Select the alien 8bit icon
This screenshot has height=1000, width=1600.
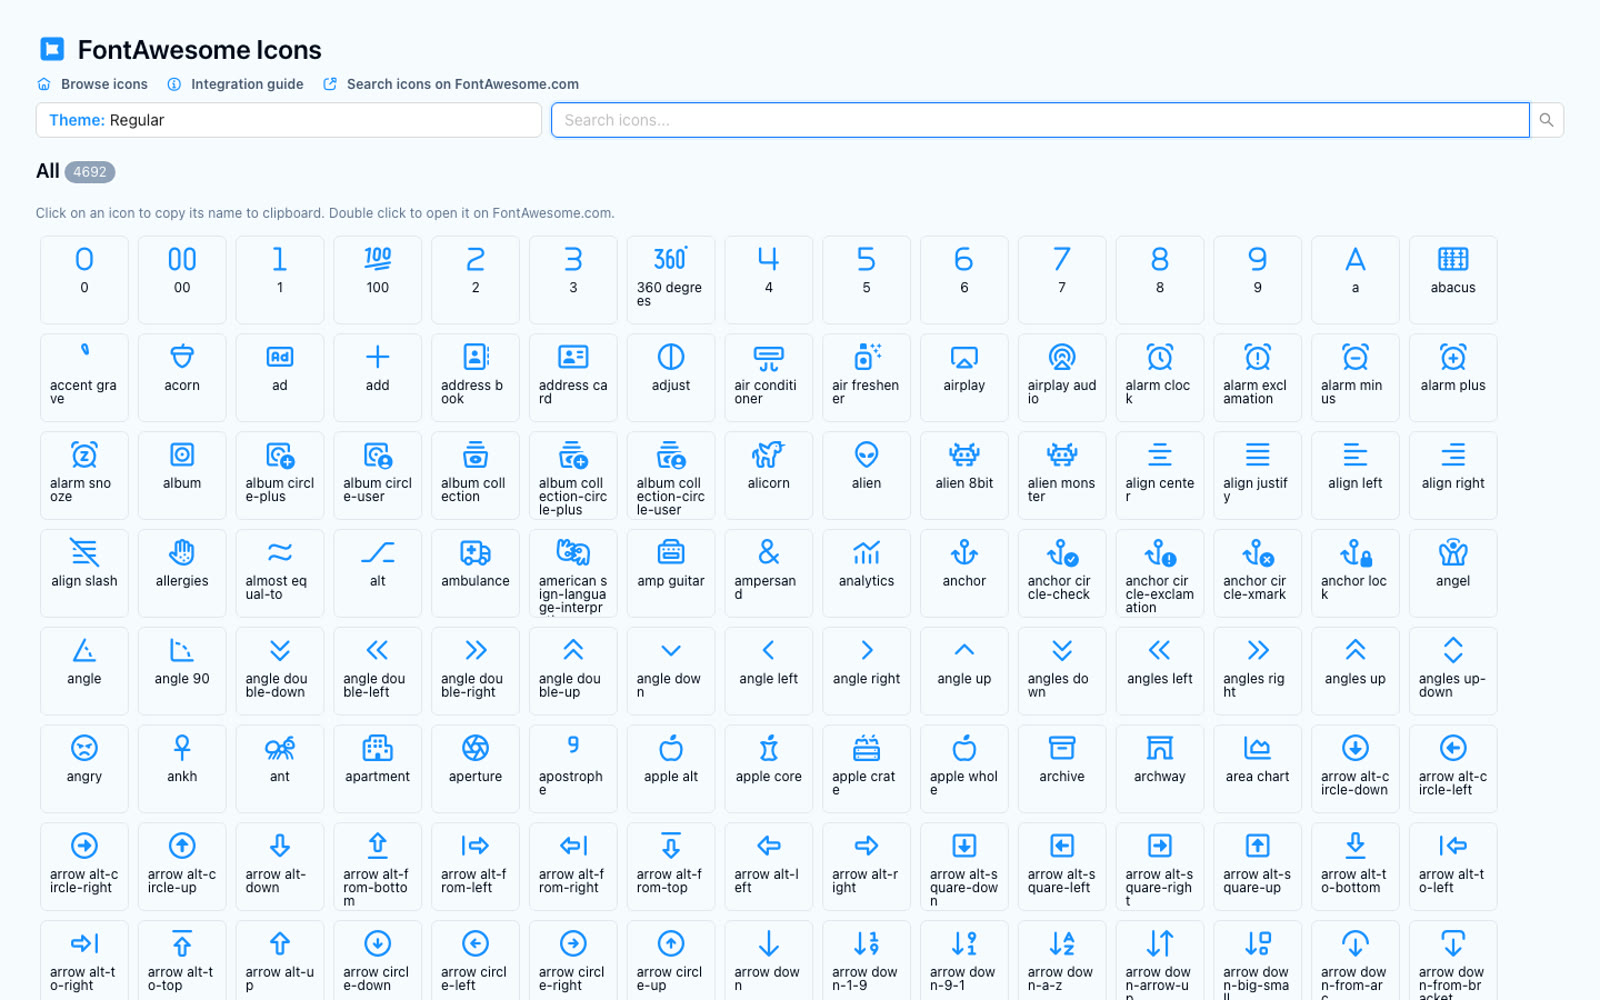964,475
